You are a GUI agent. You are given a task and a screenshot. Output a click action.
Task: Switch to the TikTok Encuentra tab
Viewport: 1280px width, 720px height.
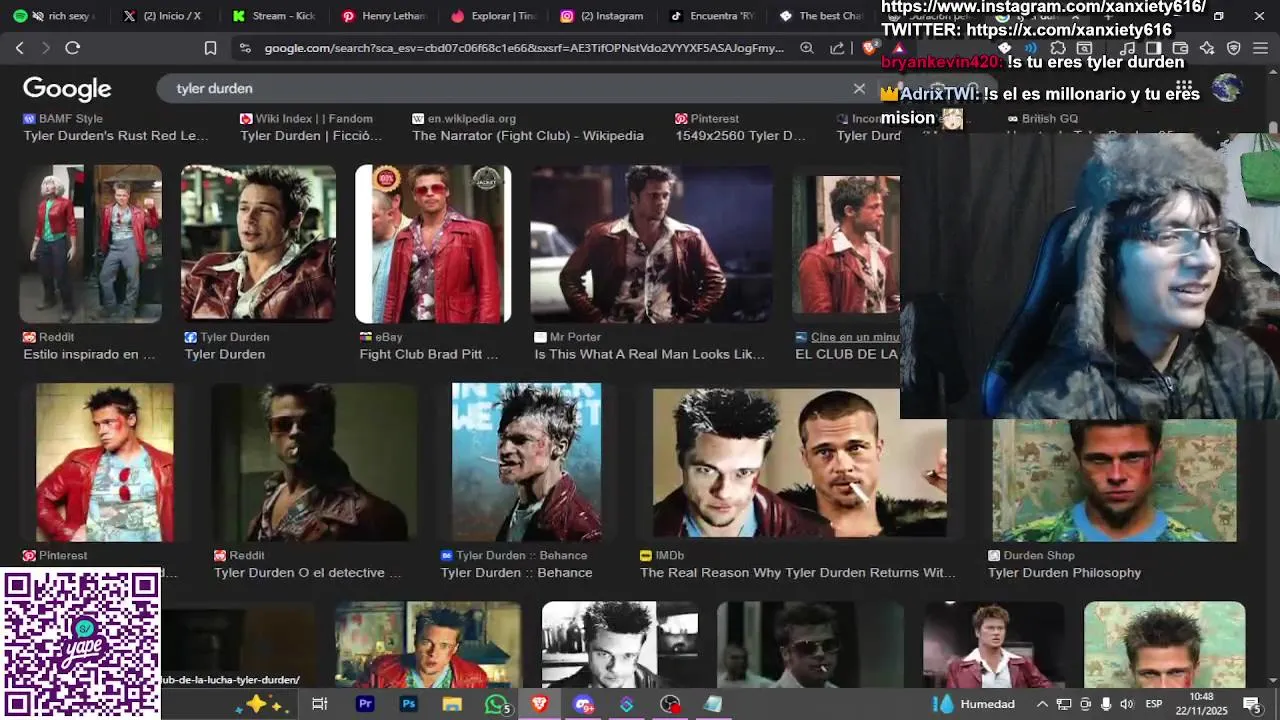tap(711, 16)
